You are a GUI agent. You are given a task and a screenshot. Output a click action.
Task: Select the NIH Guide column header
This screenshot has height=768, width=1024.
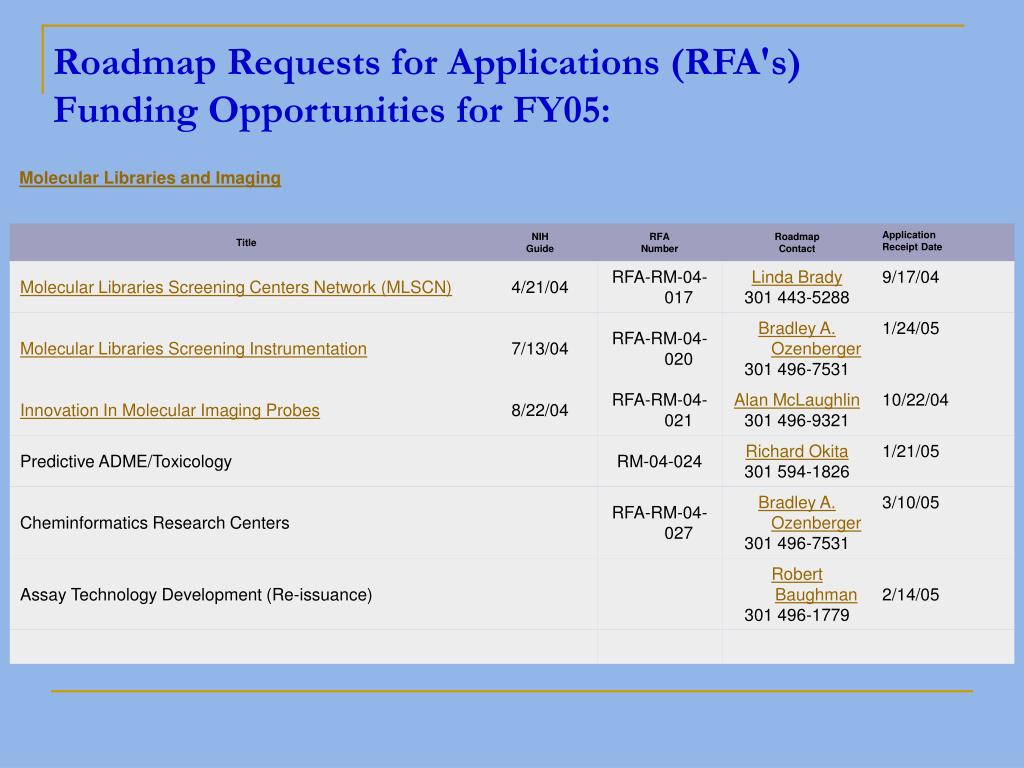pyautogui.click(x=540, y=242)
